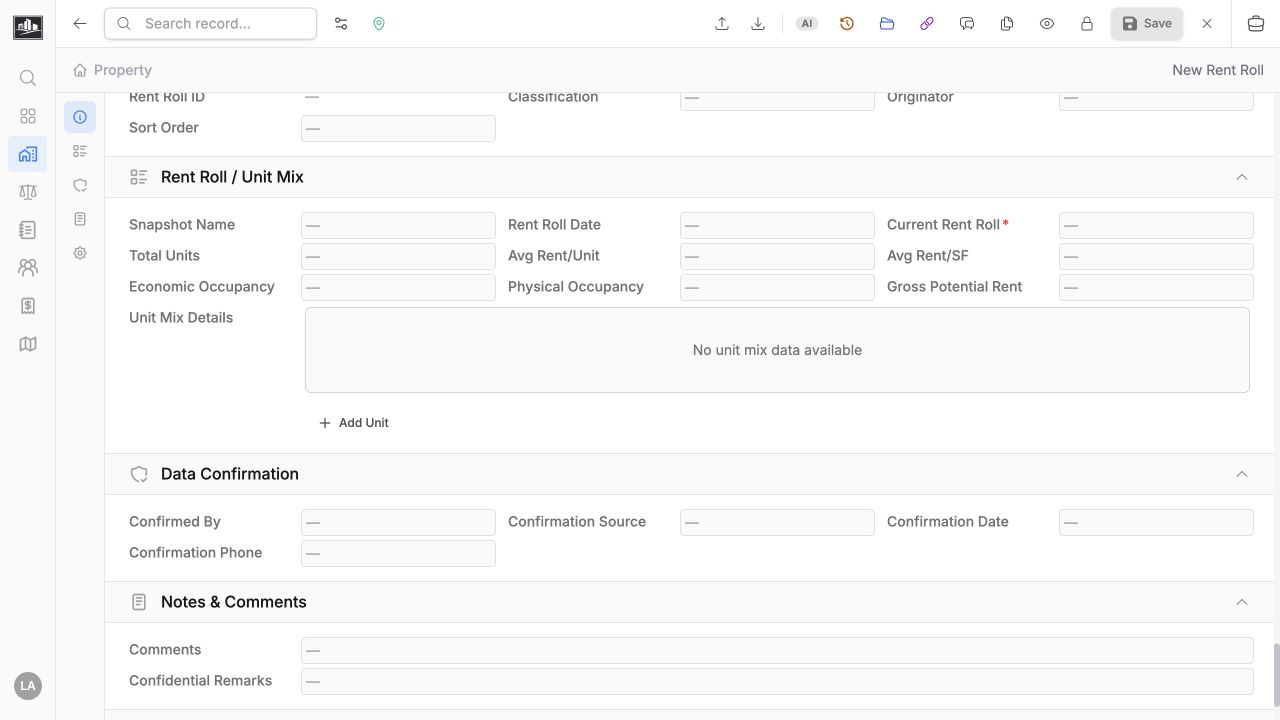Click the Confirmation Phone field

click(x=398, y=553)
